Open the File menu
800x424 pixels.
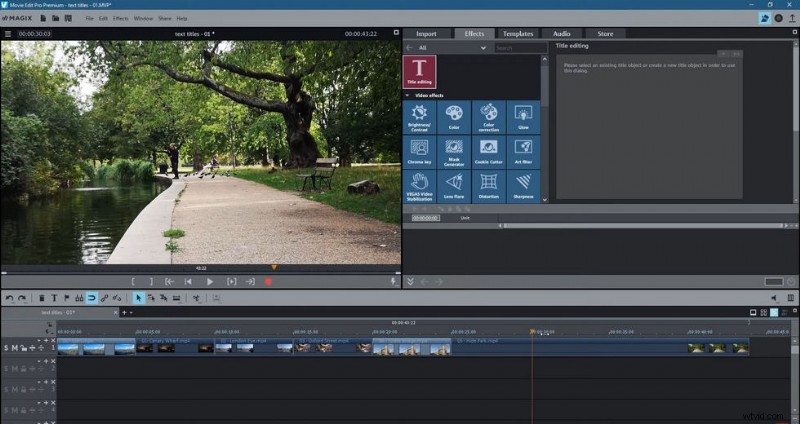[90, 18]
